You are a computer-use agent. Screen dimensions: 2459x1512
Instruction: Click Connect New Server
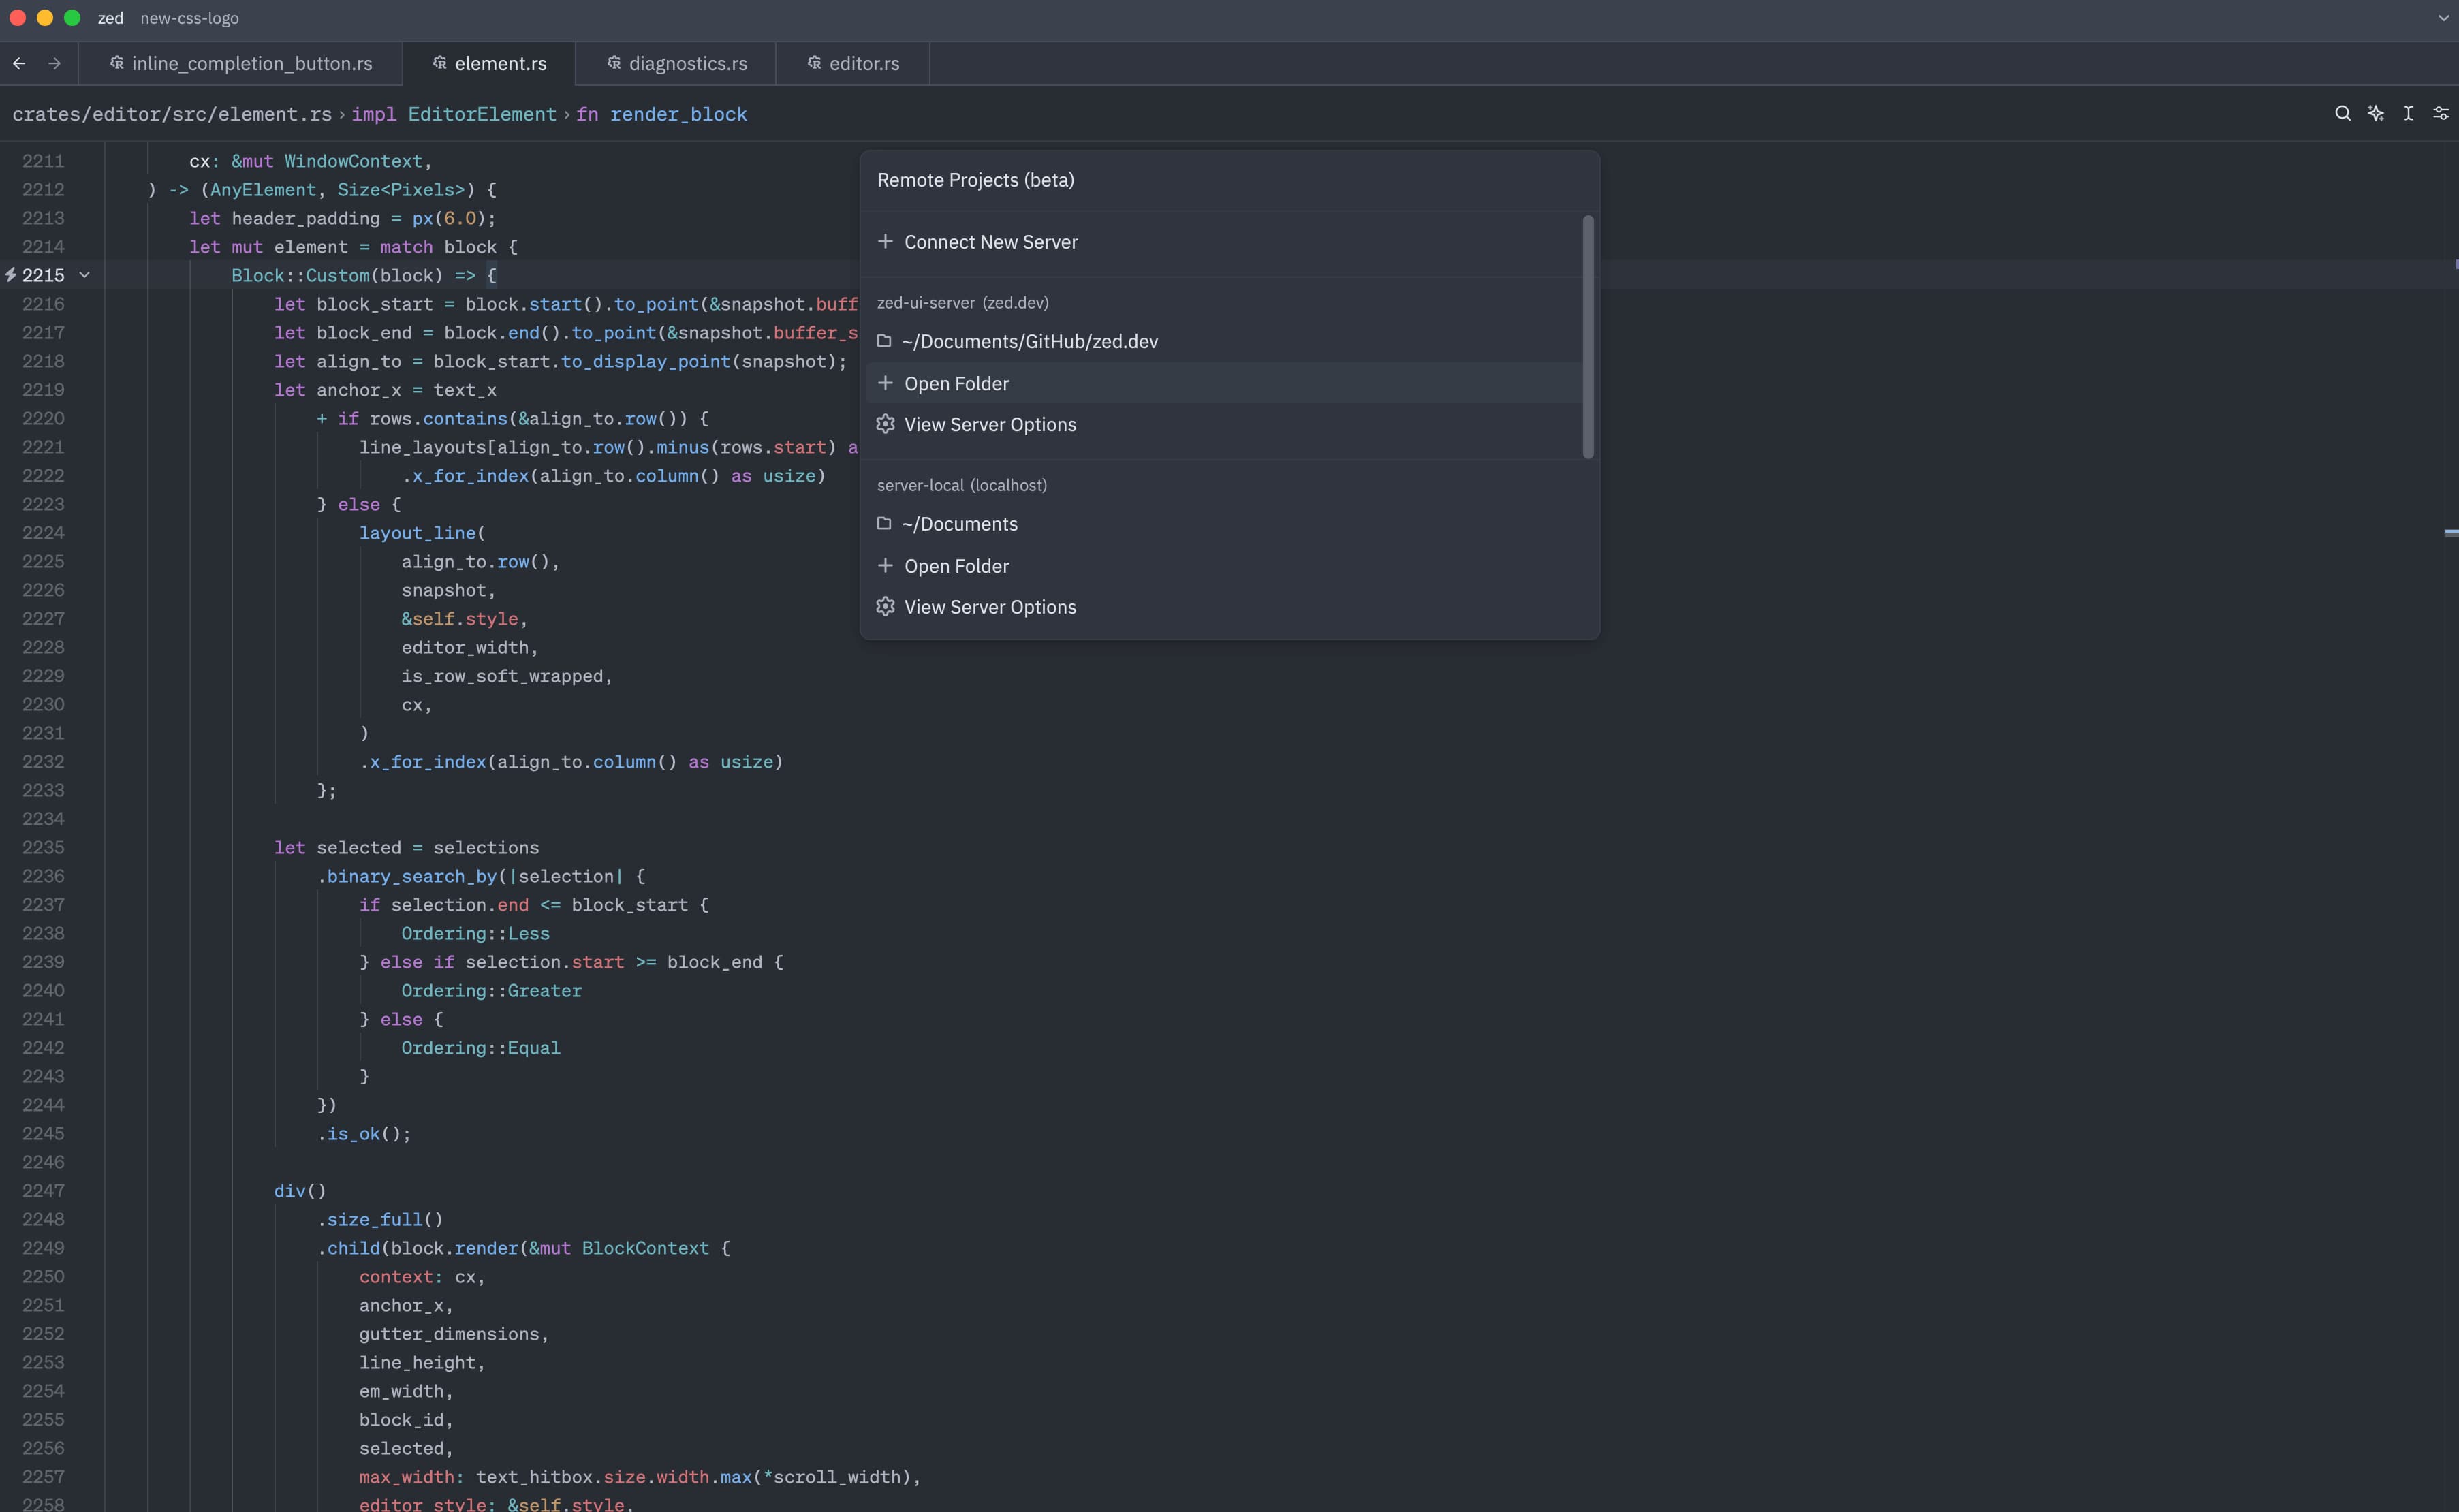[990, 241]
